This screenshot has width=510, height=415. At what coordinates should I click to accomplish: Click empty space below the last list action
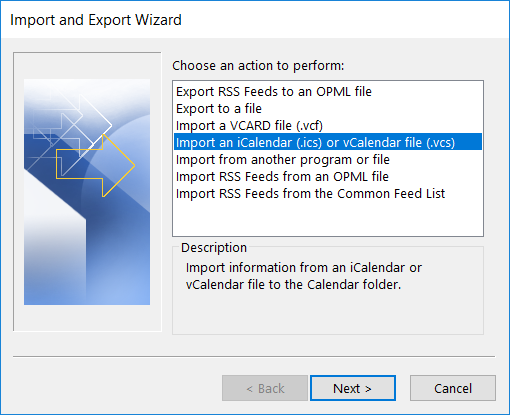coord(328,218)
